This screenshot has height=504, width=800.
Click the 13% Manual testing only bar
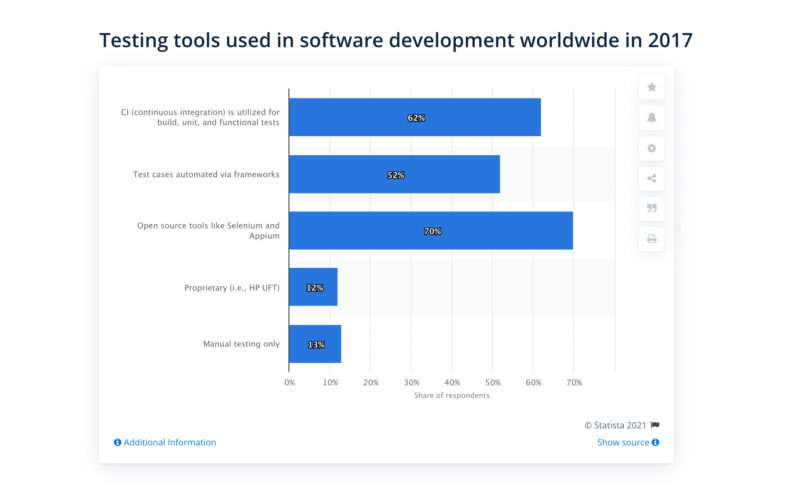[x=315, y=344]
